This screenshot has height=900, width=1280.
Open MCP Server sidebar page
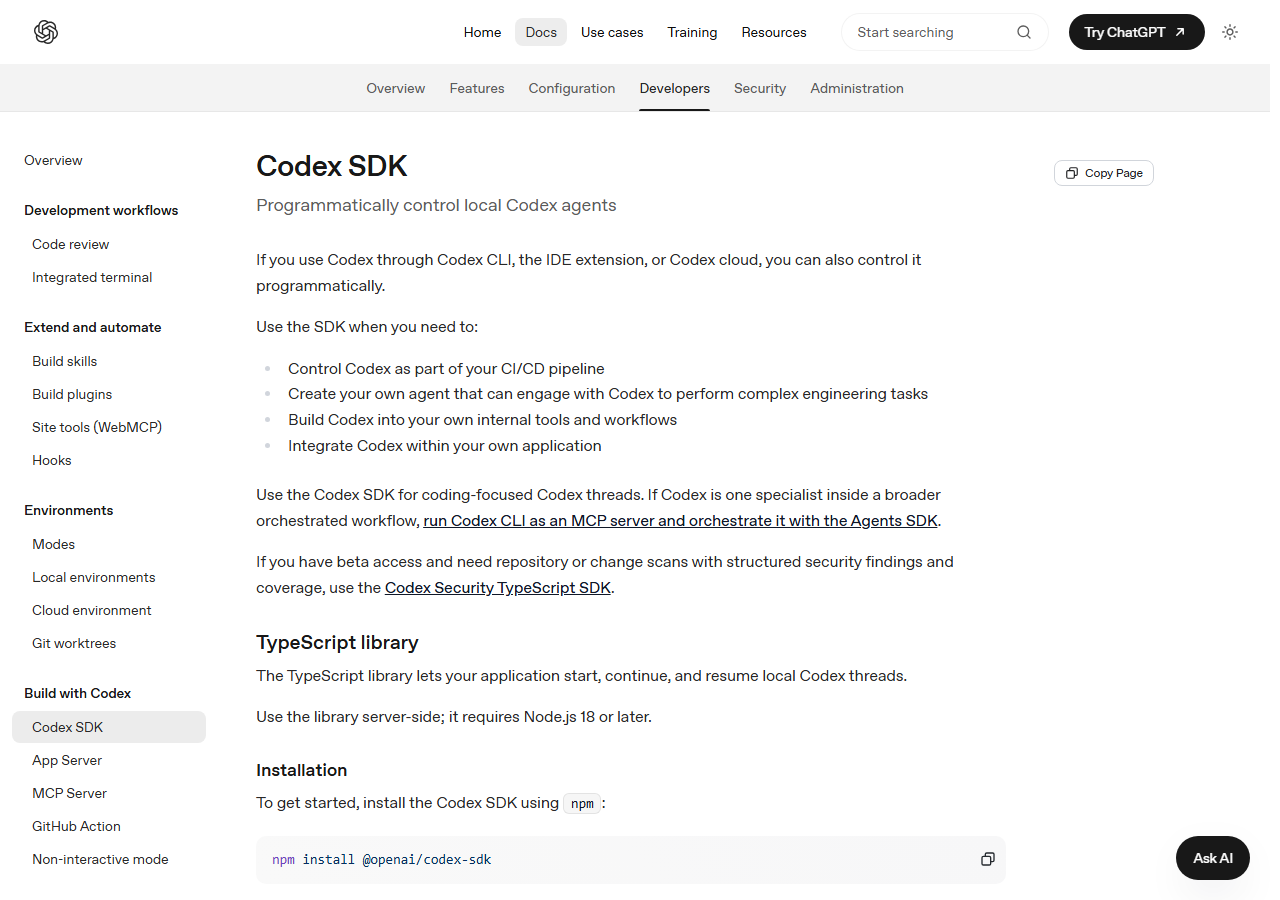[70, 793]
